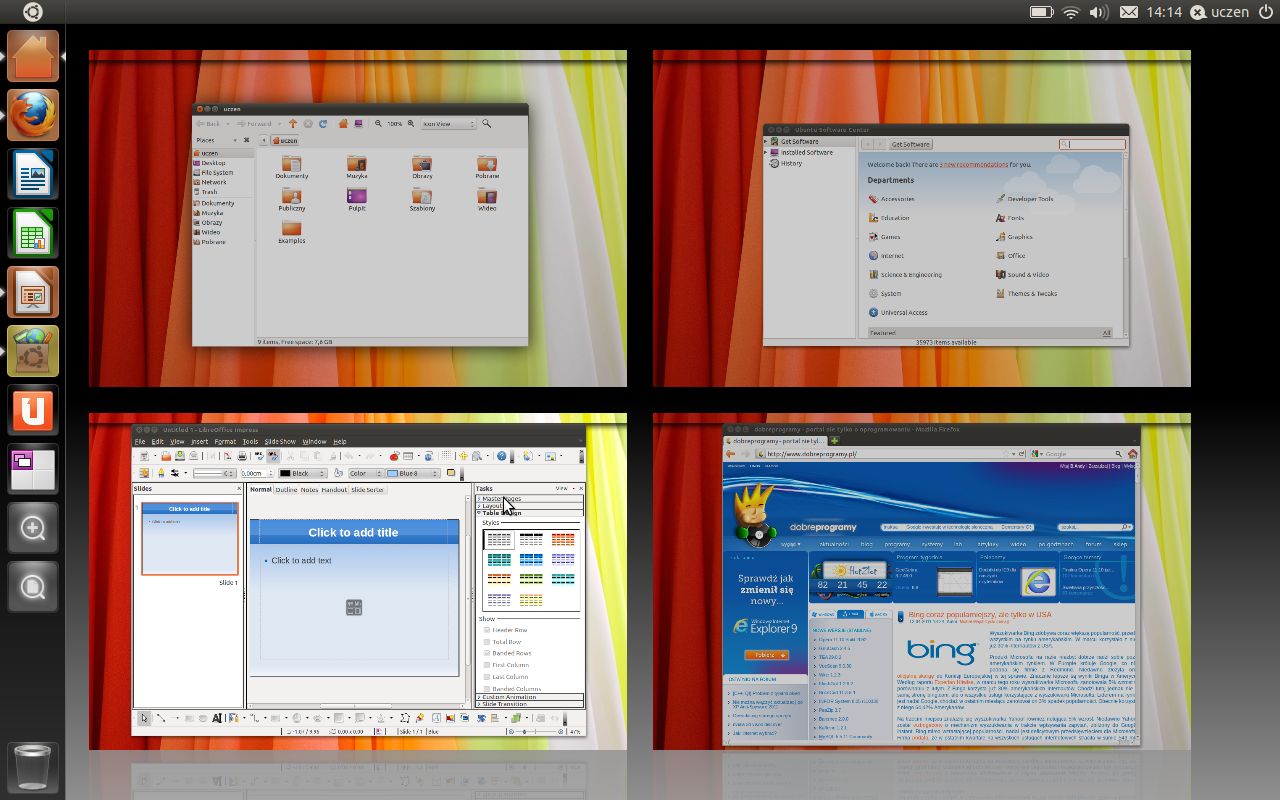Screen dimensions: 1280x800
Task: Open Sound & Video department in Software Center
Action: click(1022, 274)
